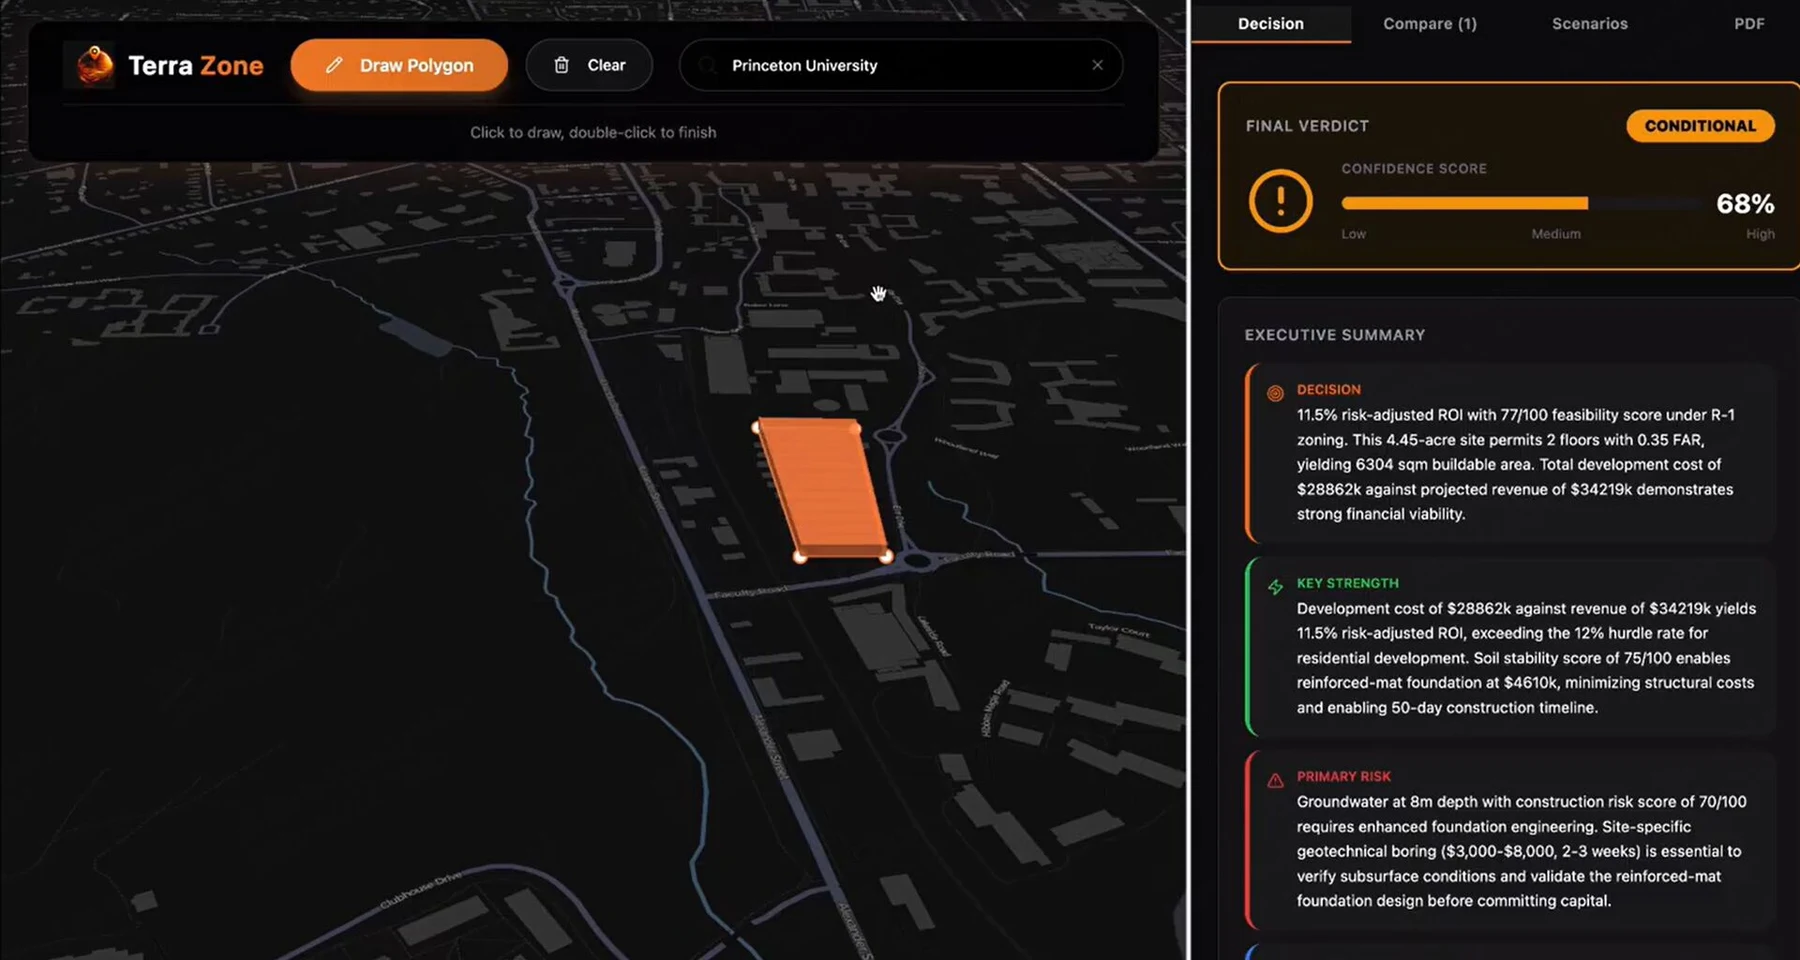Open the Scenarios tab
The width and height of the screenshot is (1800, 960).
pyautogui.click(x=1589, y=23)
